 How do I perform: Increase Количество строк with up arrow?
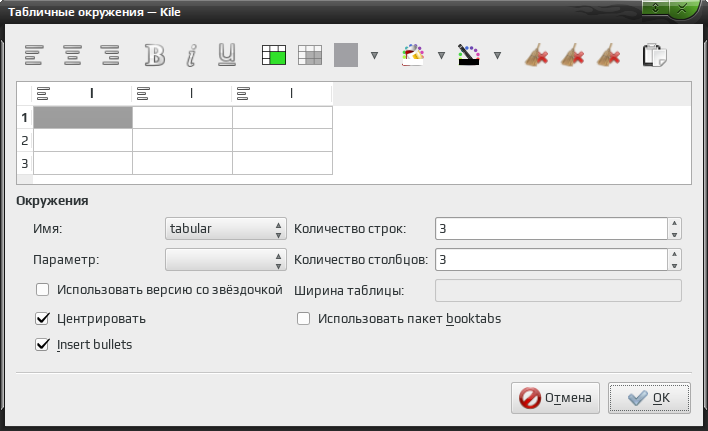tap(674, 223)
